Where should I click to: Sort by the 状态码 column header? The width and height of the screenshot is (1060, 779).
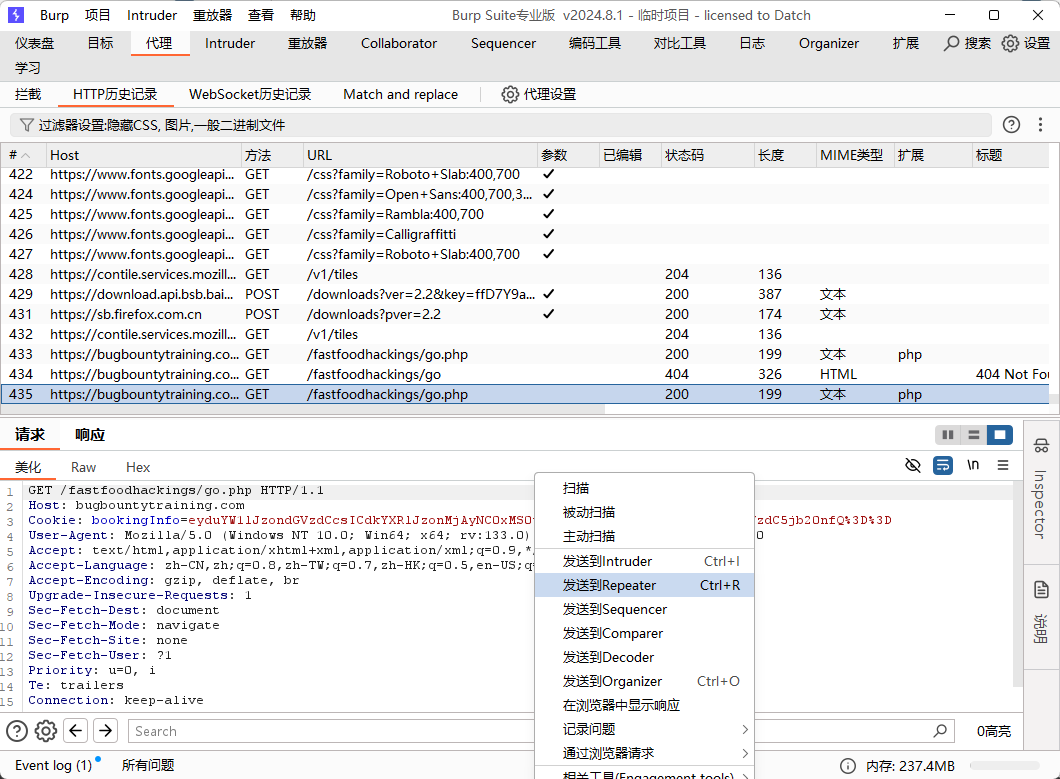(x=706, y=155)
